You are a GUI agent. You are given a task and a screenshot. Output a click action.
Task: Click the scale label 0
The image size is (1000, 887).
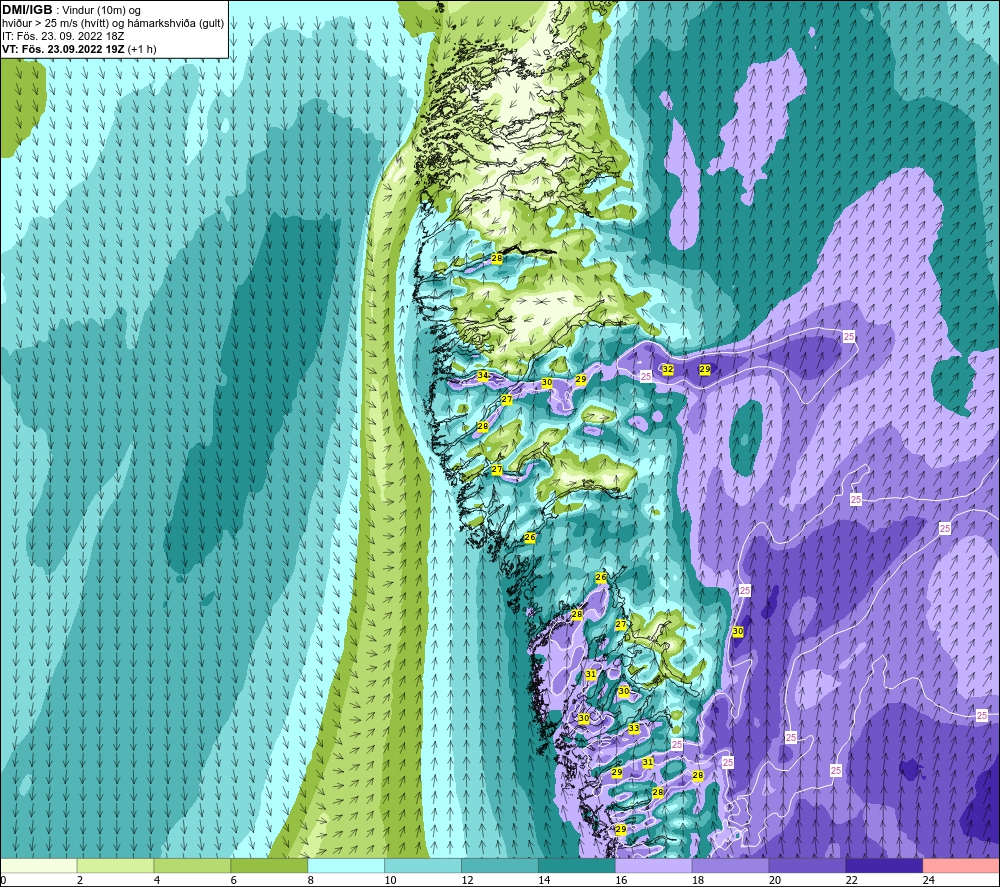pyautogui.click(x=3, y=880)
